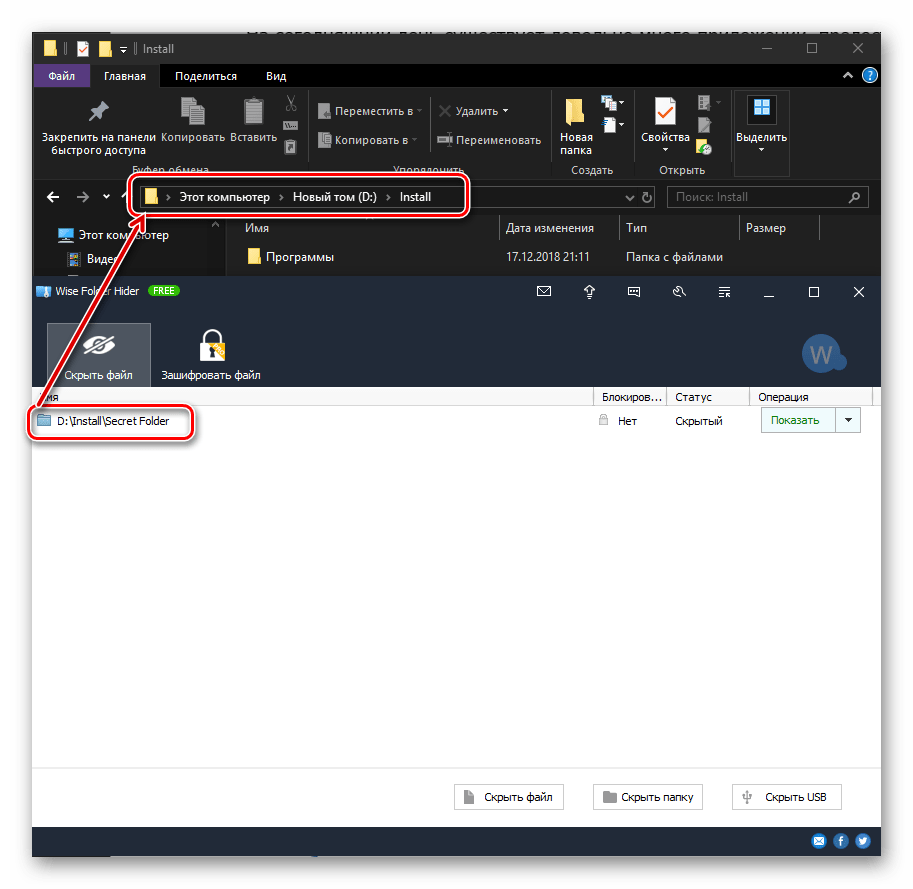Open the feedback chat icon in Wise Folder Hider

(x=634, y=292)
